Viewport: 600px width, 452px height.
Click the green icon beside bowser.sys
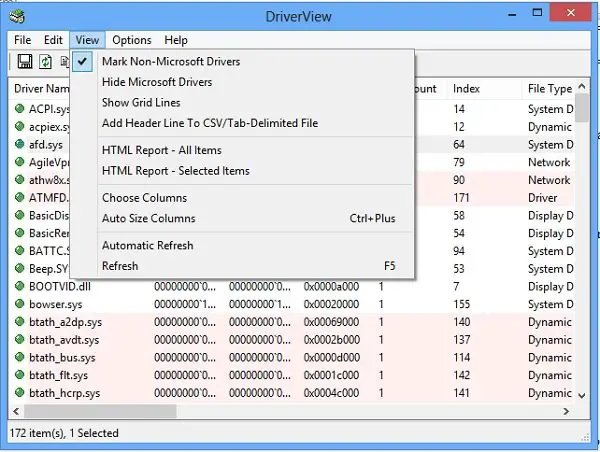[x=20, y=304]
